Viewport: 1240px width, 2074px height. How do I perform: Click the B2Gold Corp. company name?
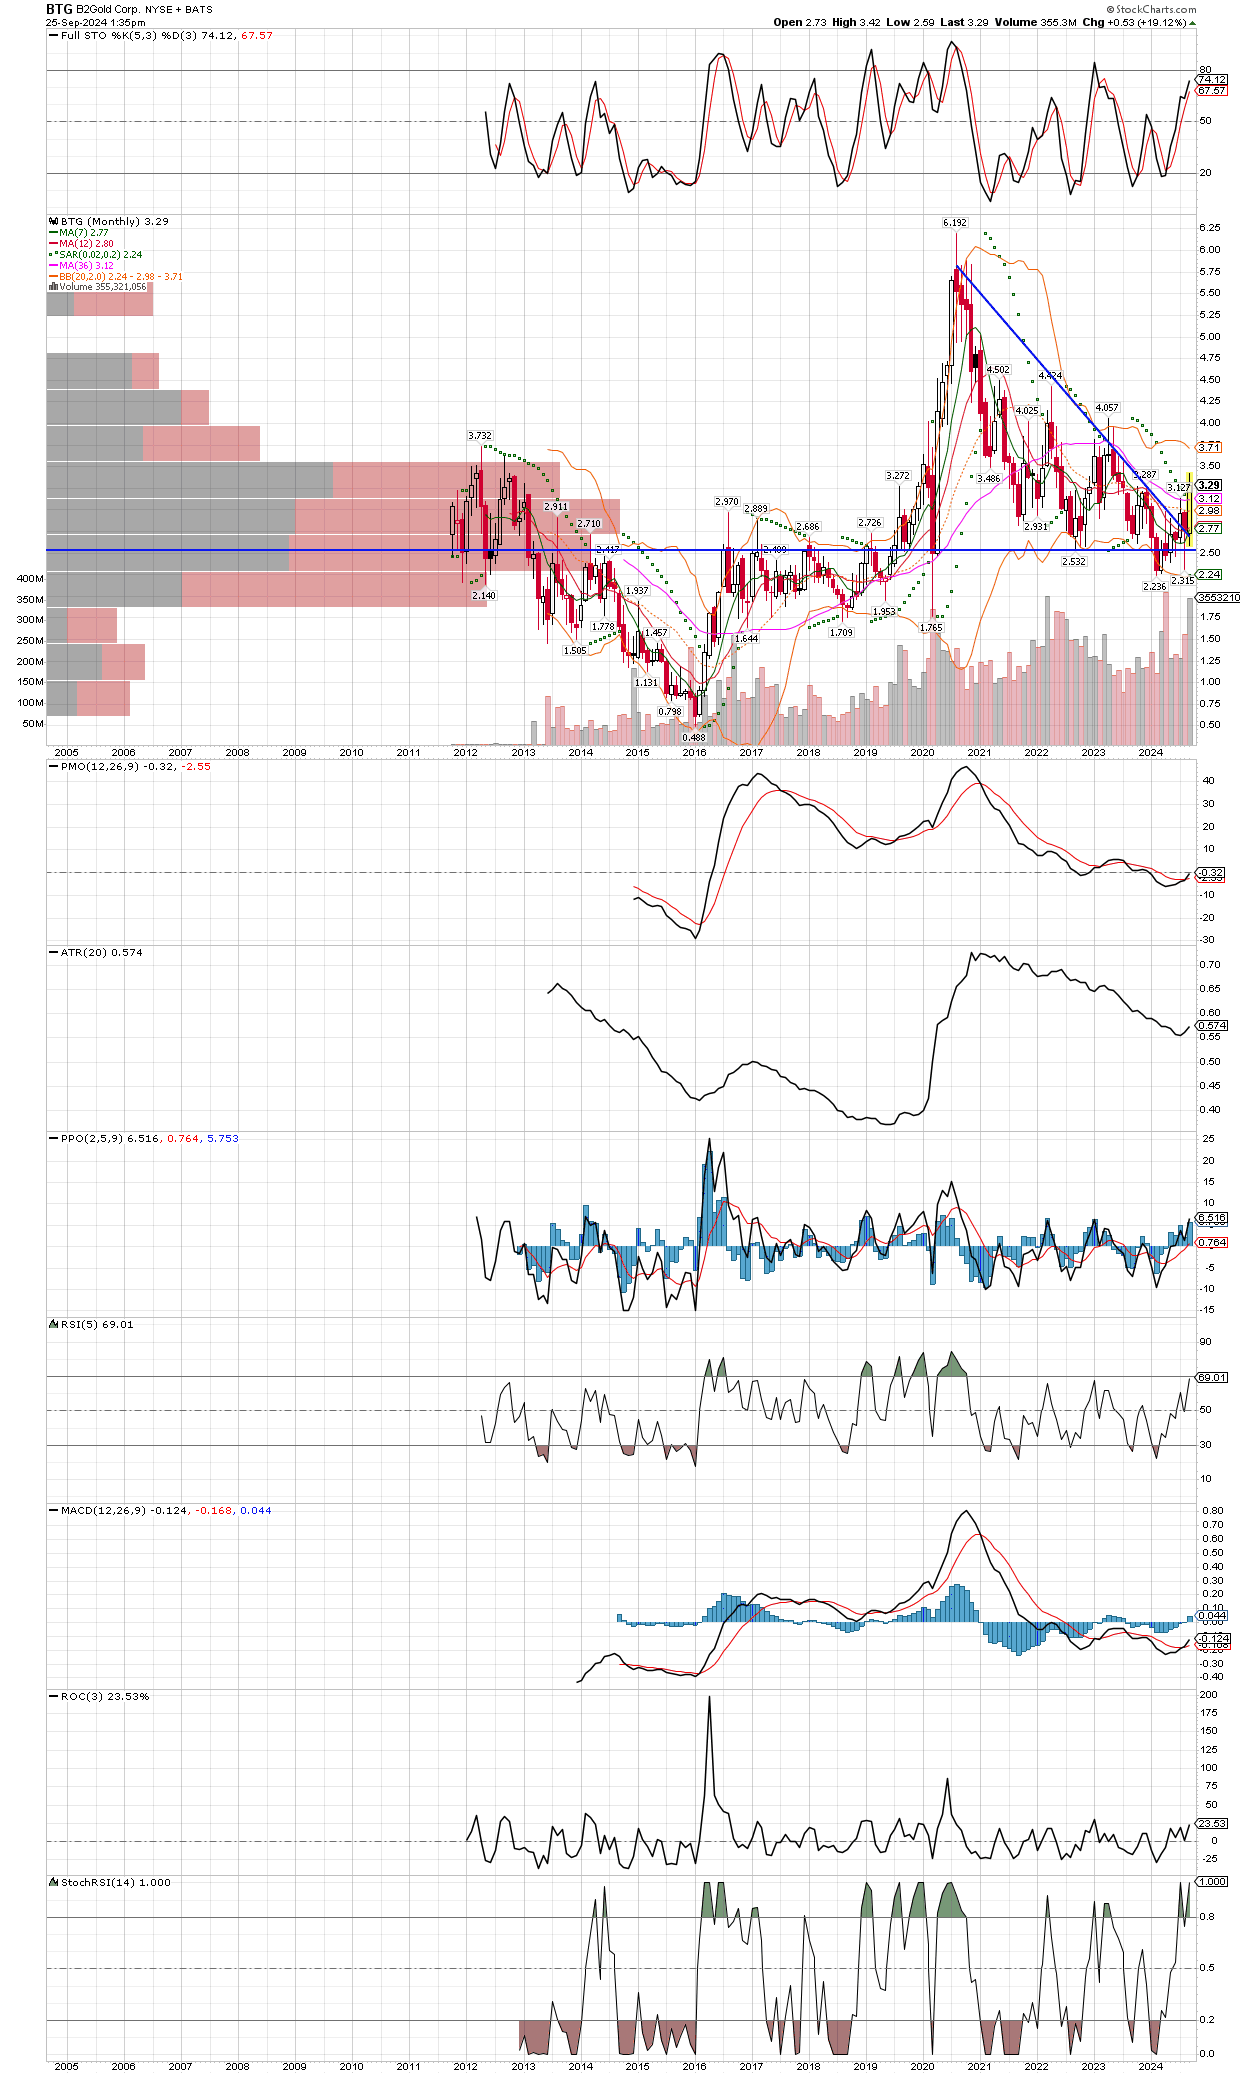click(x=108, y=9)
